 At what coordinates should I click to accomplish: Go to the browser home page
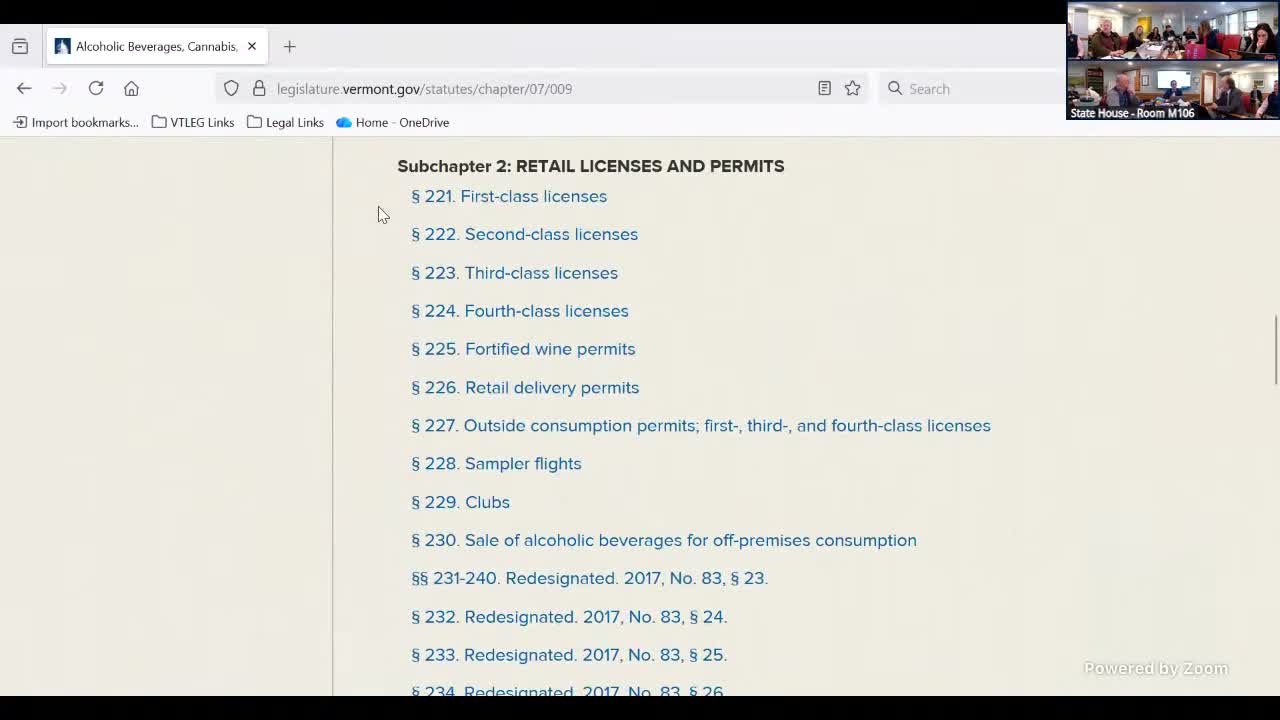[131, 88]
